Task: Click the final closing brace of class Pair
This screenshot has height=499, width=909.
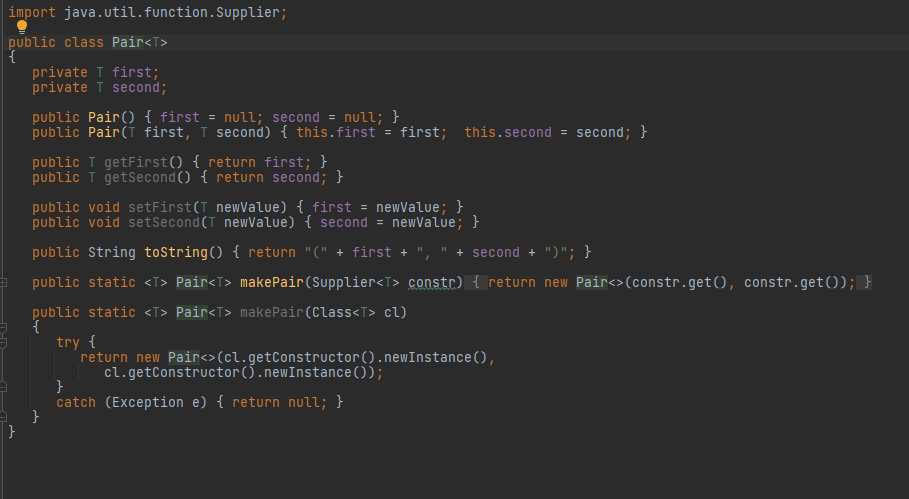Action: coord(12,432)
